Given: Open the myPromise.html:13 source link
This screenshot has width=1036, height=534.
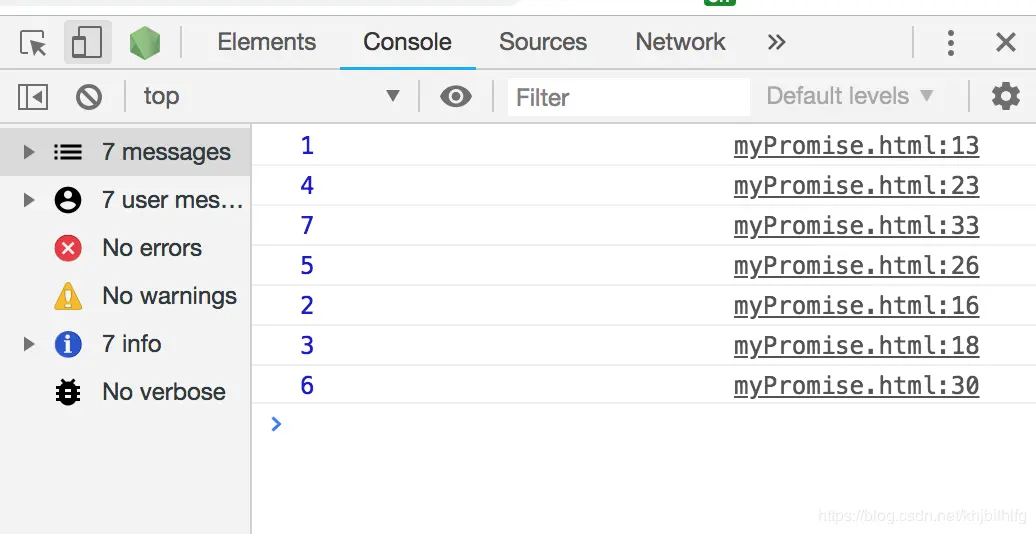Looking at the screenshot, I should 856,145.
